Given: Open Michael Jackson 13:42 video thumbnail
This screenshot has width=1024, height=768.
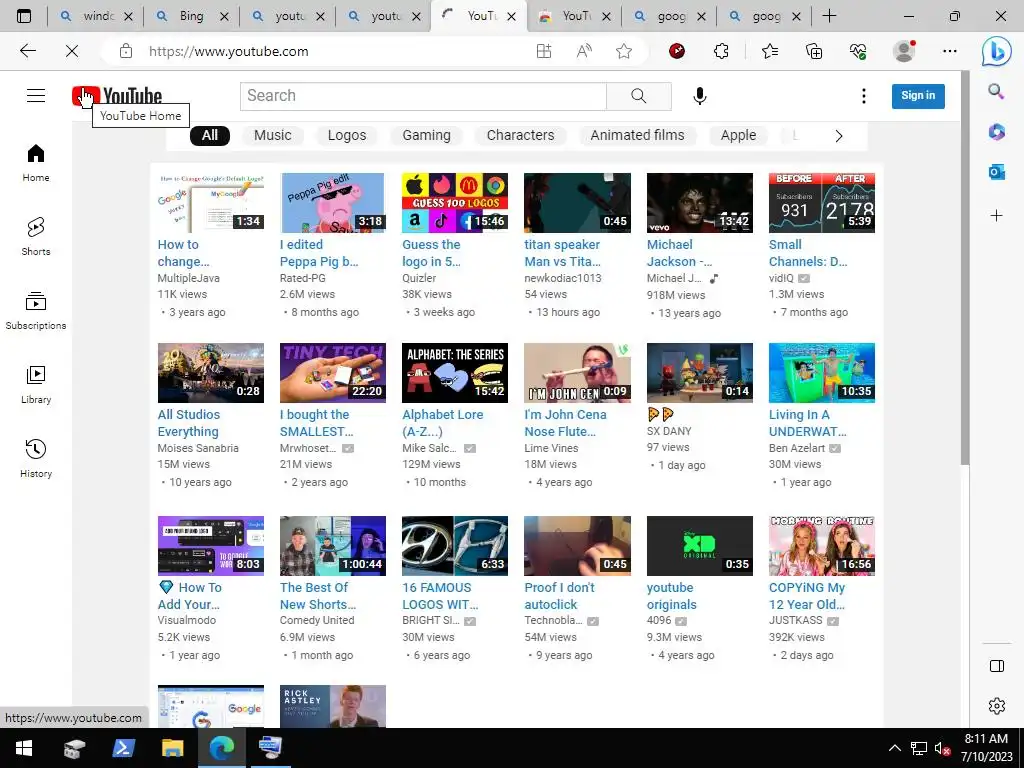Looking at the screenshot, I should tap(699, 203).
